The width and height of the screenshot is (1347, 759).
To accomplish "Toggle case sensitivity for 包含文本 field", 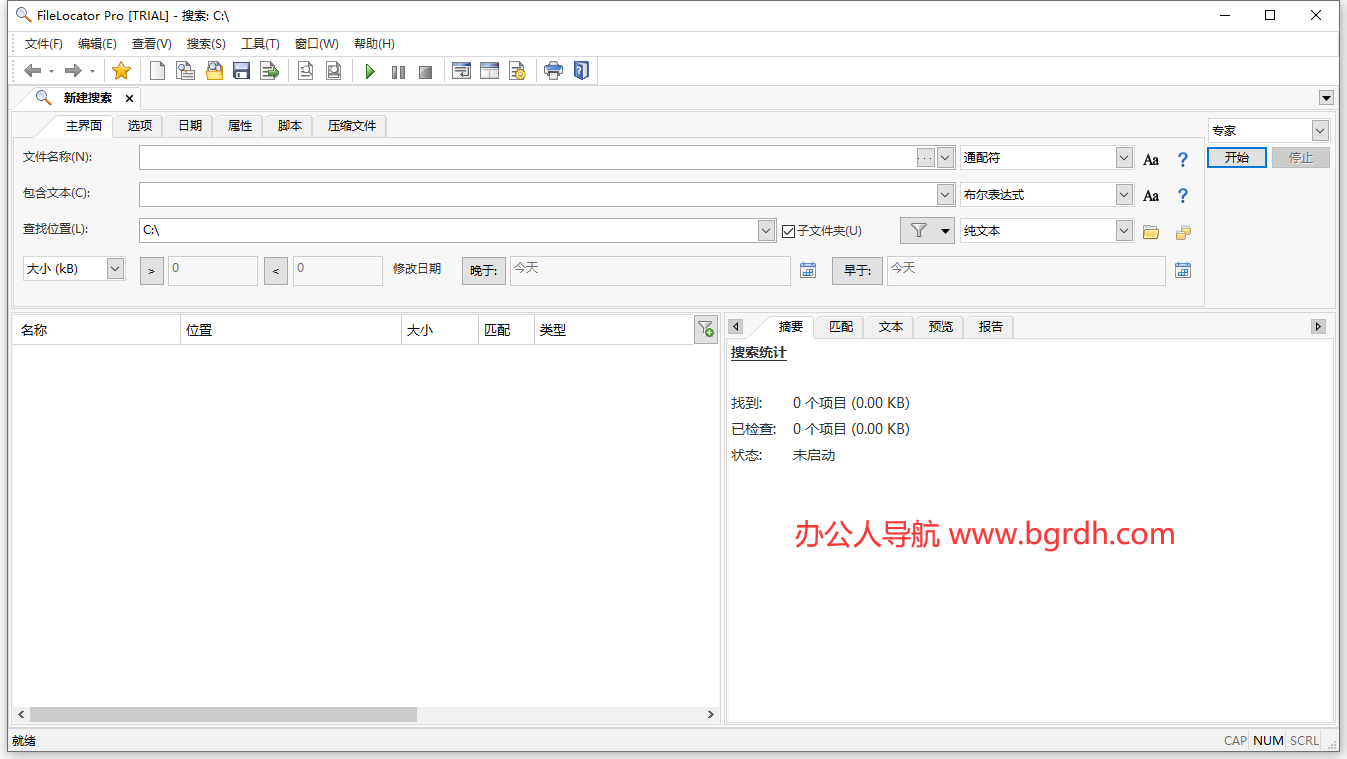I will pyautogui.click(x=1151, y=195).
